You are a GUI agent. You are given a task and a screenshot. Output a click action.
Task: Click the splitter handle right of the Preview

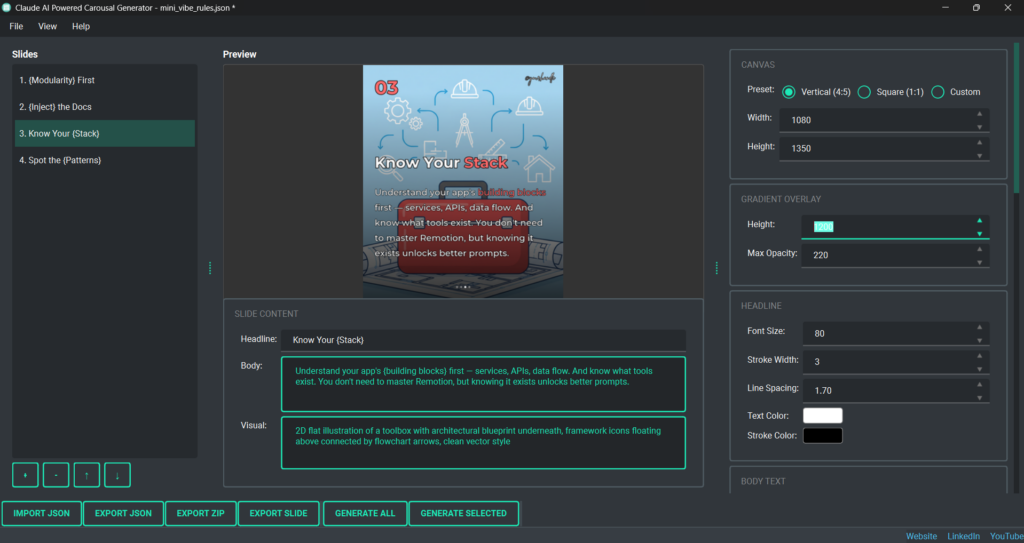716,267
